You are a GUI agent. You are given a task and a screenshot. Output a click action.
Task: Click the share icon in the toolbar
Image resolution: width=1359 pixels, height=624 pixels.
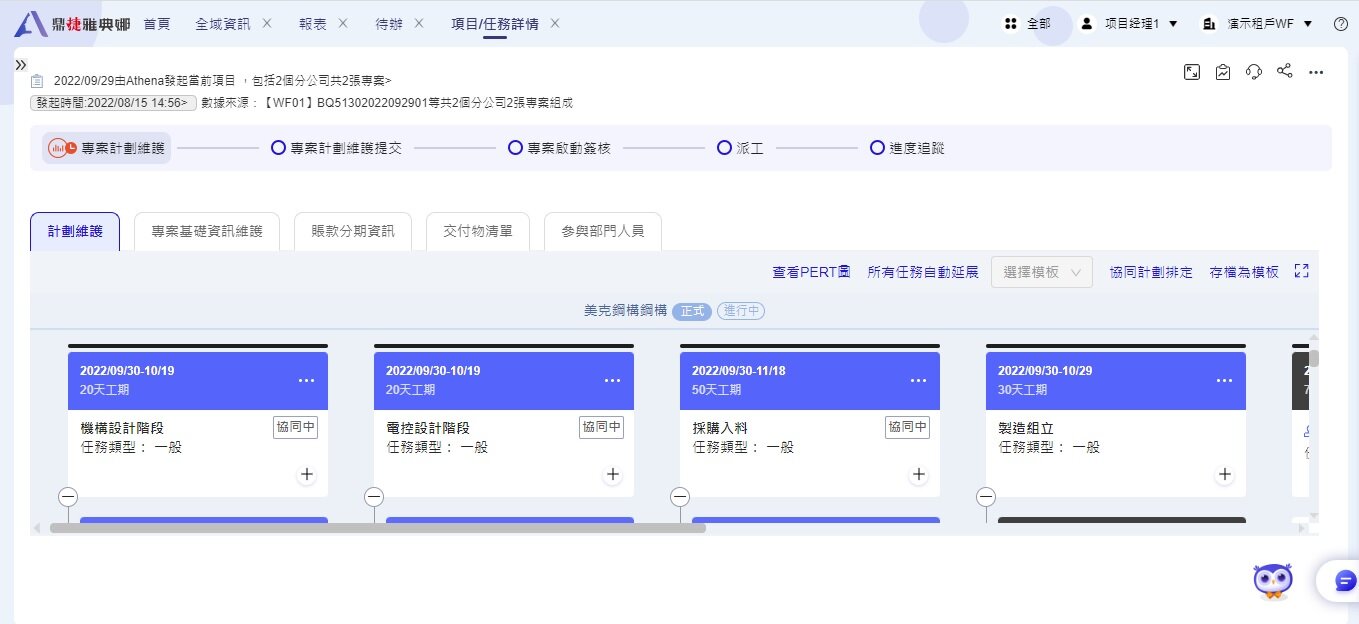(1285, 72)
